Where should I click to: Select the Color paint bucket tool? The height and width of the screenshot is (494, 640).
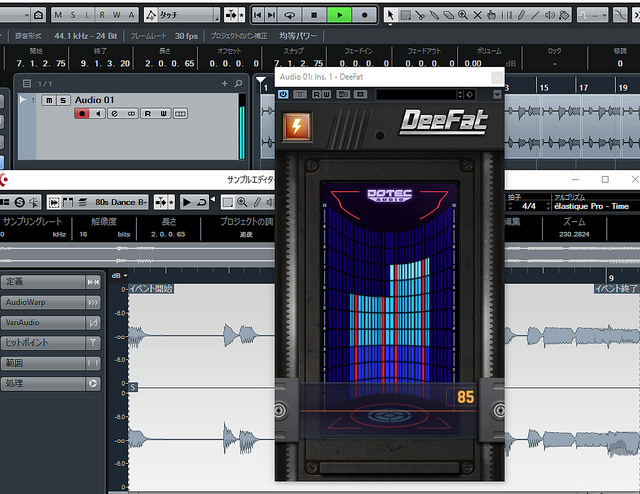pos(564,16)
